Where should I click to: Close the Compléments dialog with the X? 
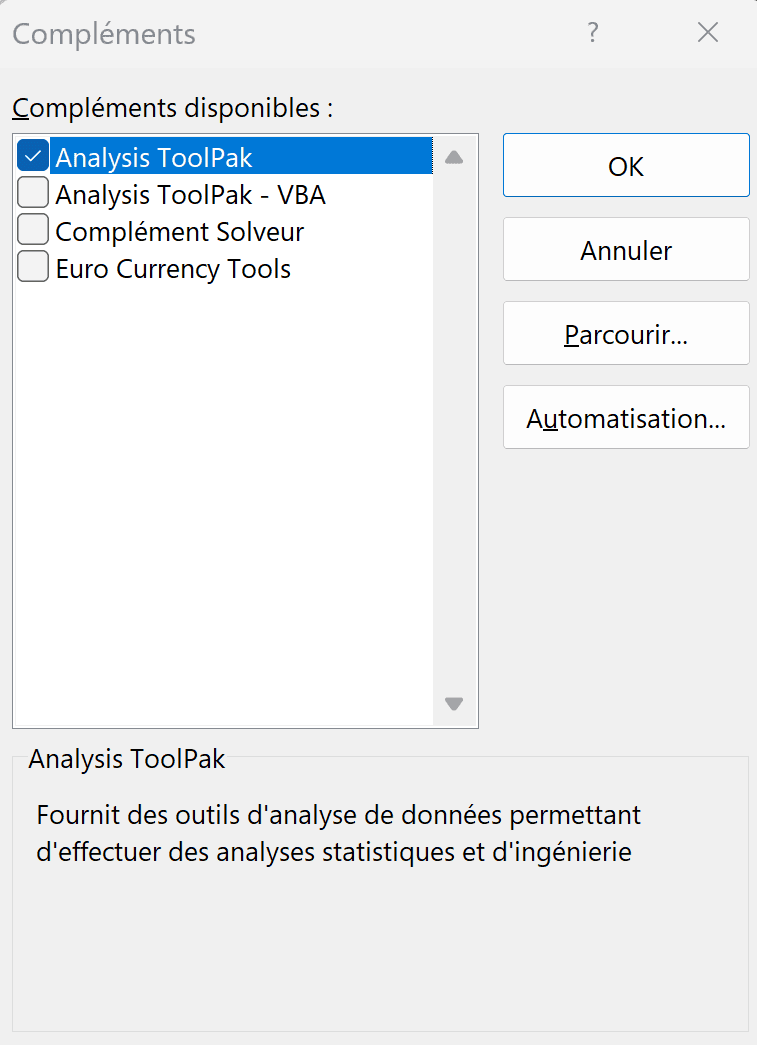tap(708, 33)
